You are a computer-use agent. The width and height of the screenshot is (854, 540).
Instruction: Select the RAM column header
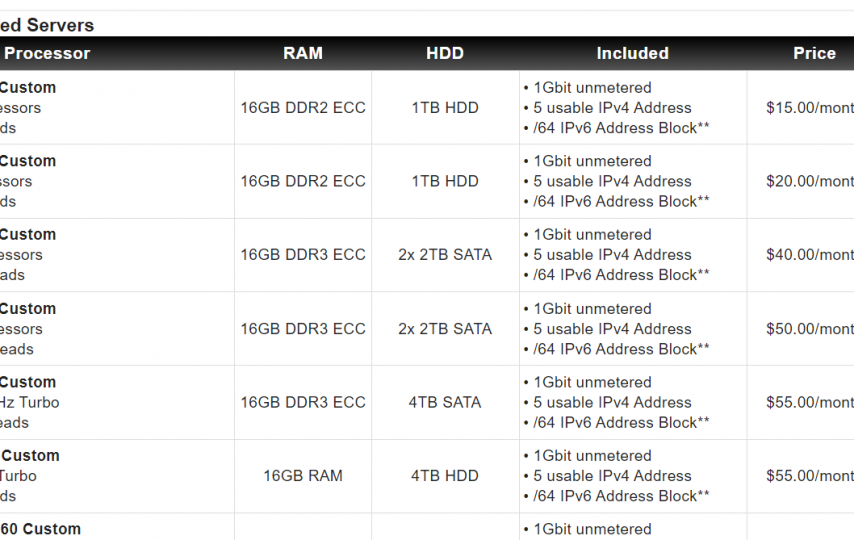(x=303, y=53)
